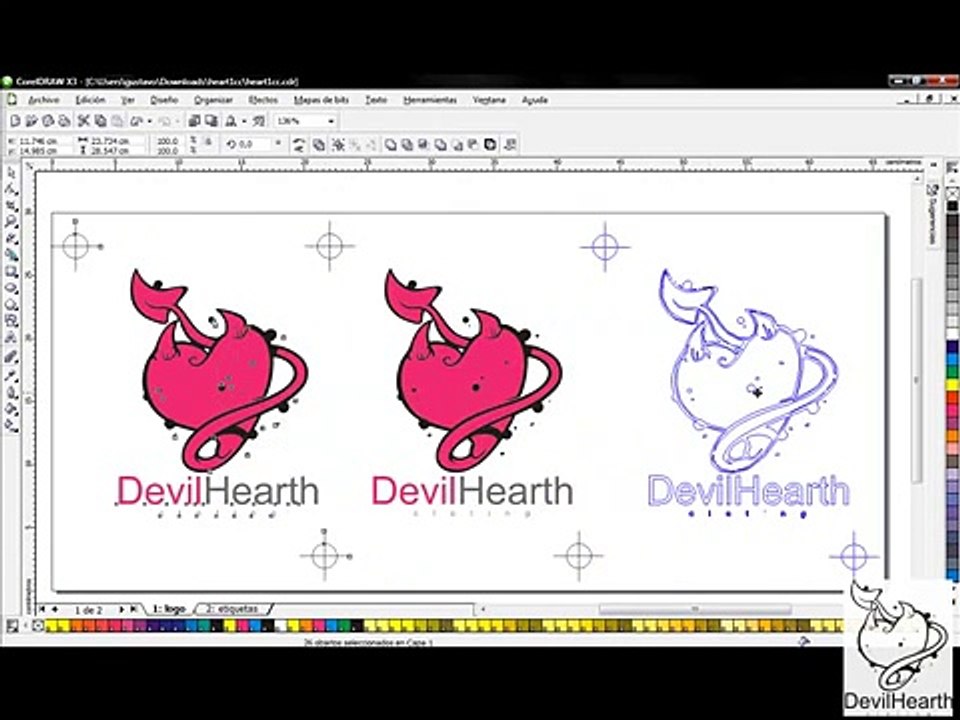The width and height of the screenshot is (960, 720).
Task: Go to the last page button
Action: (x=133, y=610)
